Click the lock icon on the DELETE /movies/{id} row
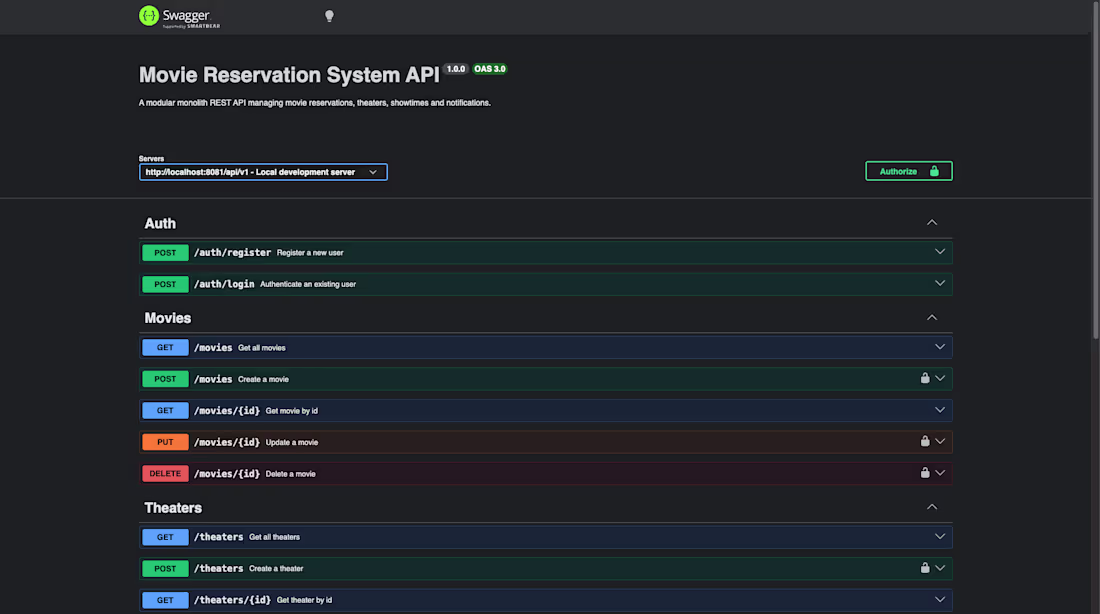This screenshot has height=614, width=1100. click(925, 473)
